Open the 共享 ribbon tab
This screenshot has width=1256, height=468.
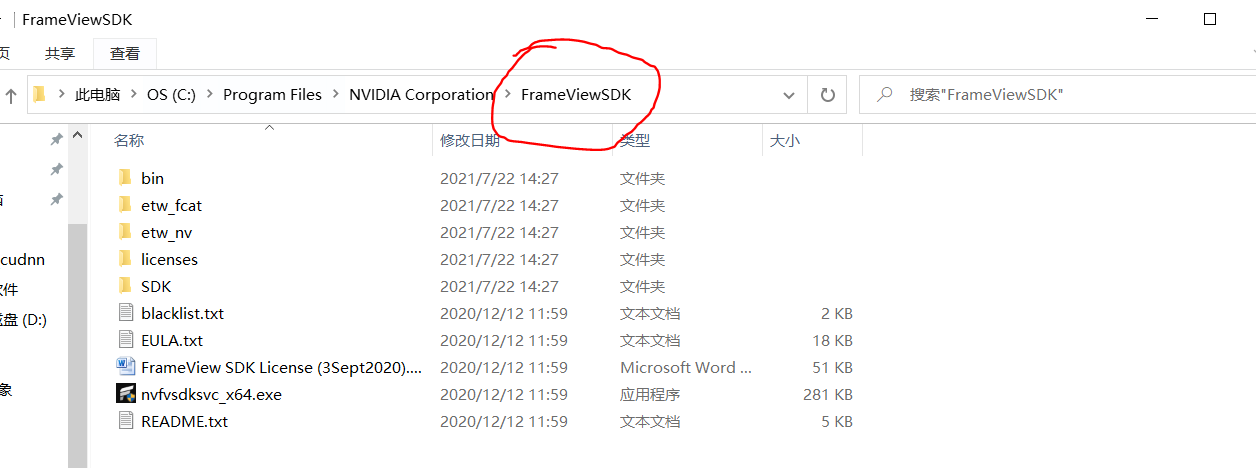60,54
